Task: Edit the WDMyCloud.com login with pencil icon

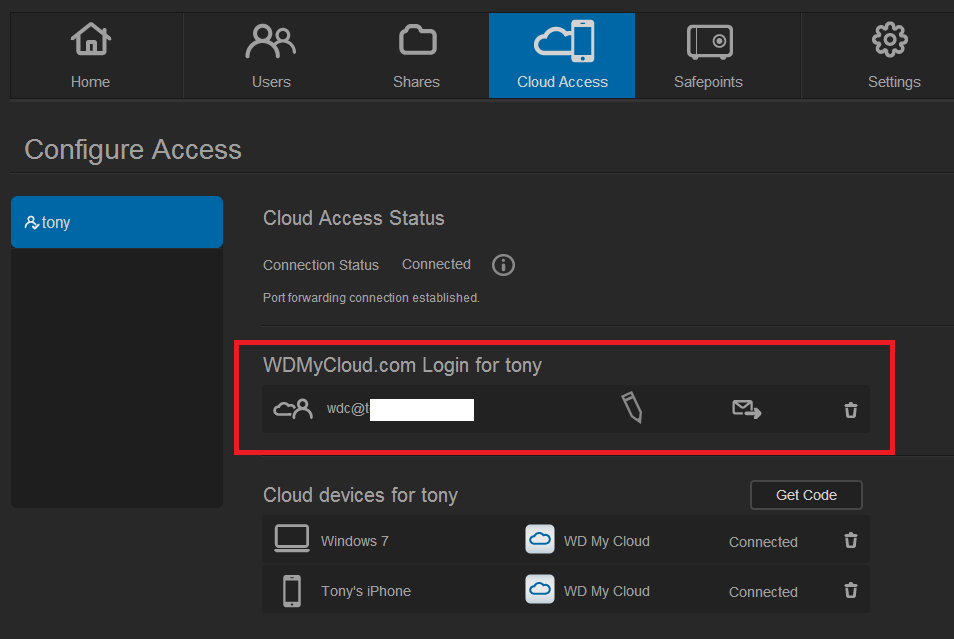Action: pos(632,407)
